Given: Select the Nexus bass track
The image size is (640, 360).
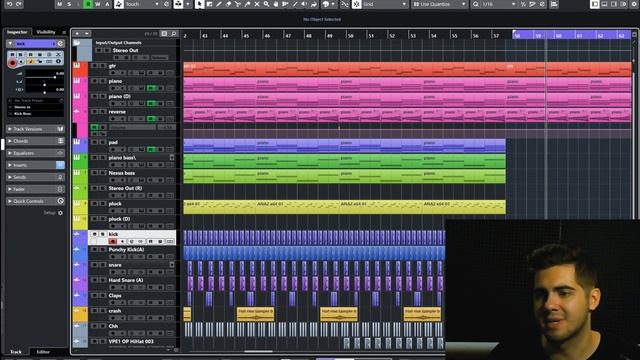Looking at the screenshot, I should (x=122, y=173).
